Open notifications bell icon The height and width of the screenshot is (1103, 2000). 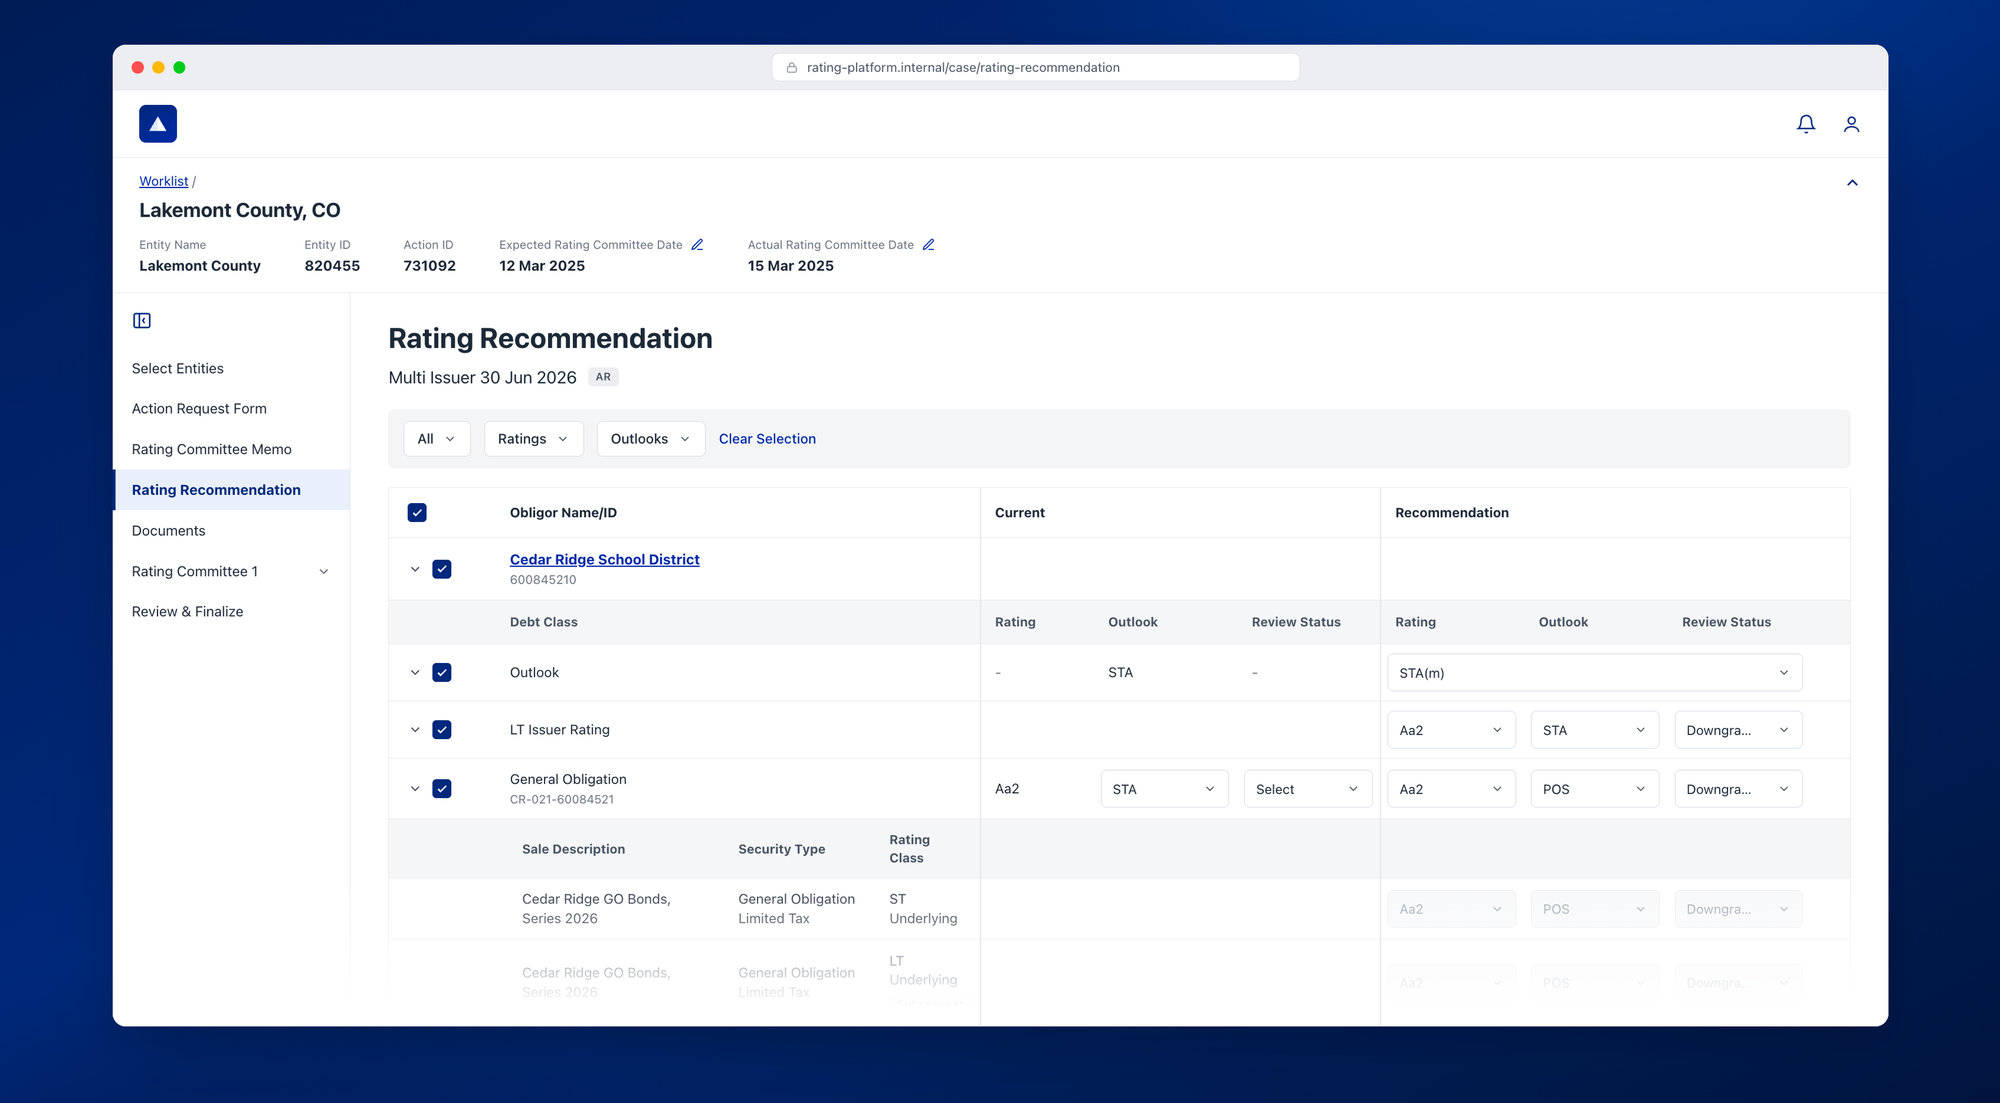1805,124
